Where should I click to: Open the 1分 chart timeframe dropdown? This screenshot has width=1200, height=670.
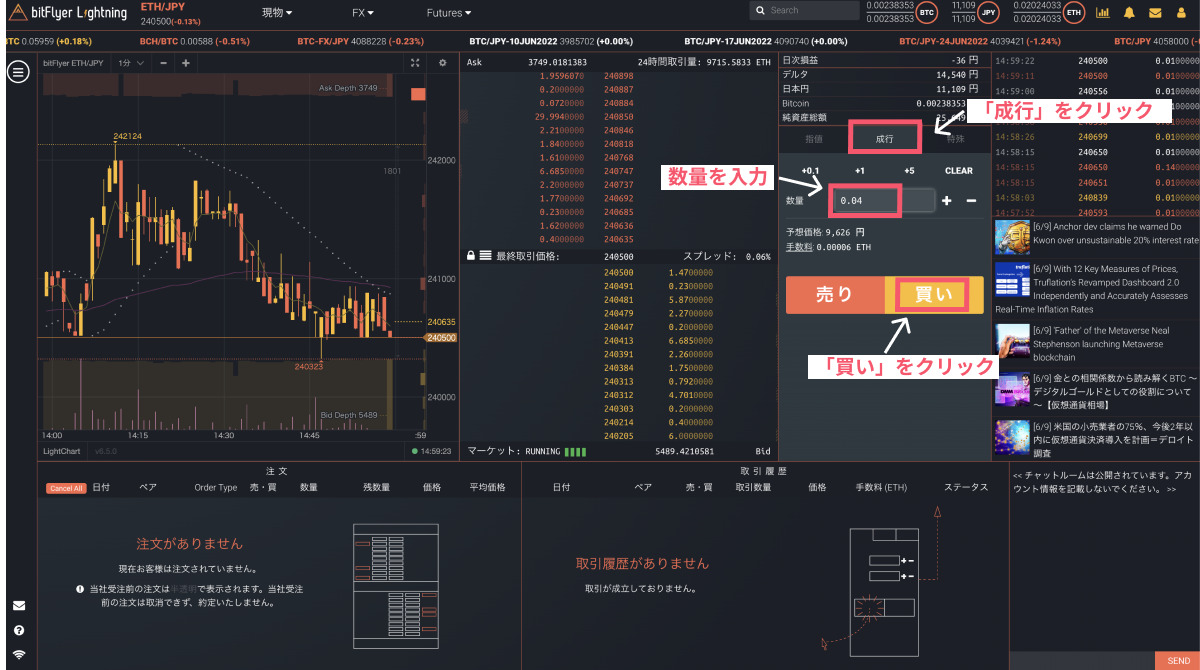pos(131,62)
